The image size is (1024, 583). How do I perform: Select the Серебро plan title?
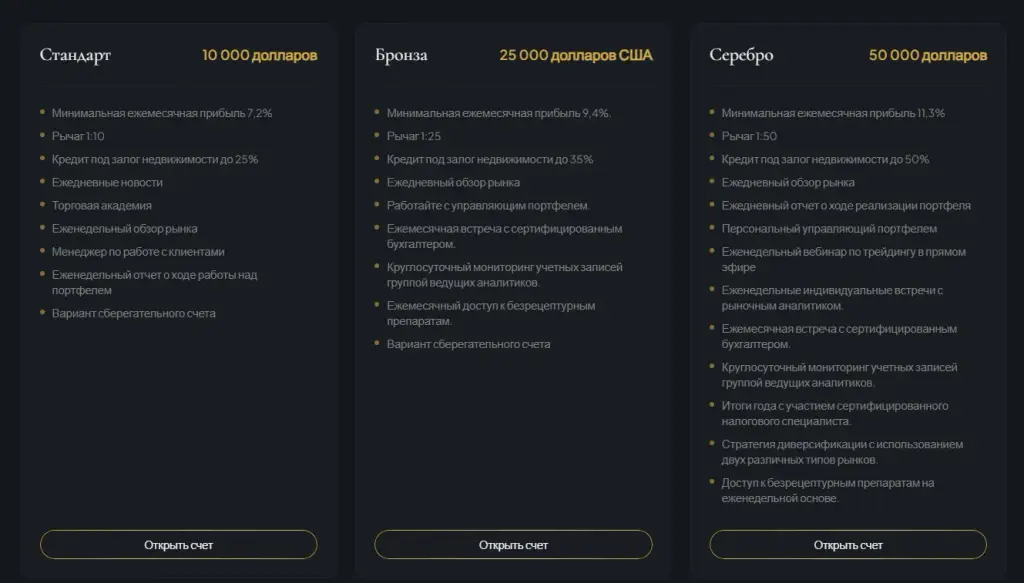point(741,55)
